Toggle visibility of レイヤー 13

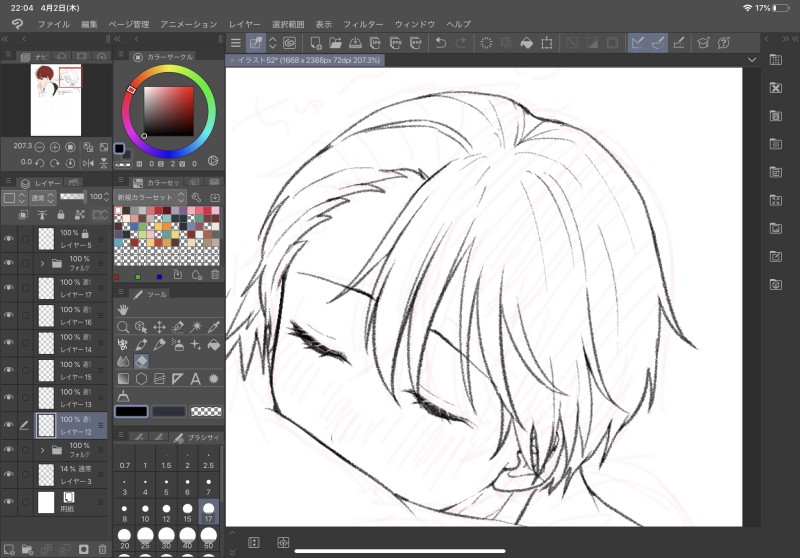(x=9, y=397)
